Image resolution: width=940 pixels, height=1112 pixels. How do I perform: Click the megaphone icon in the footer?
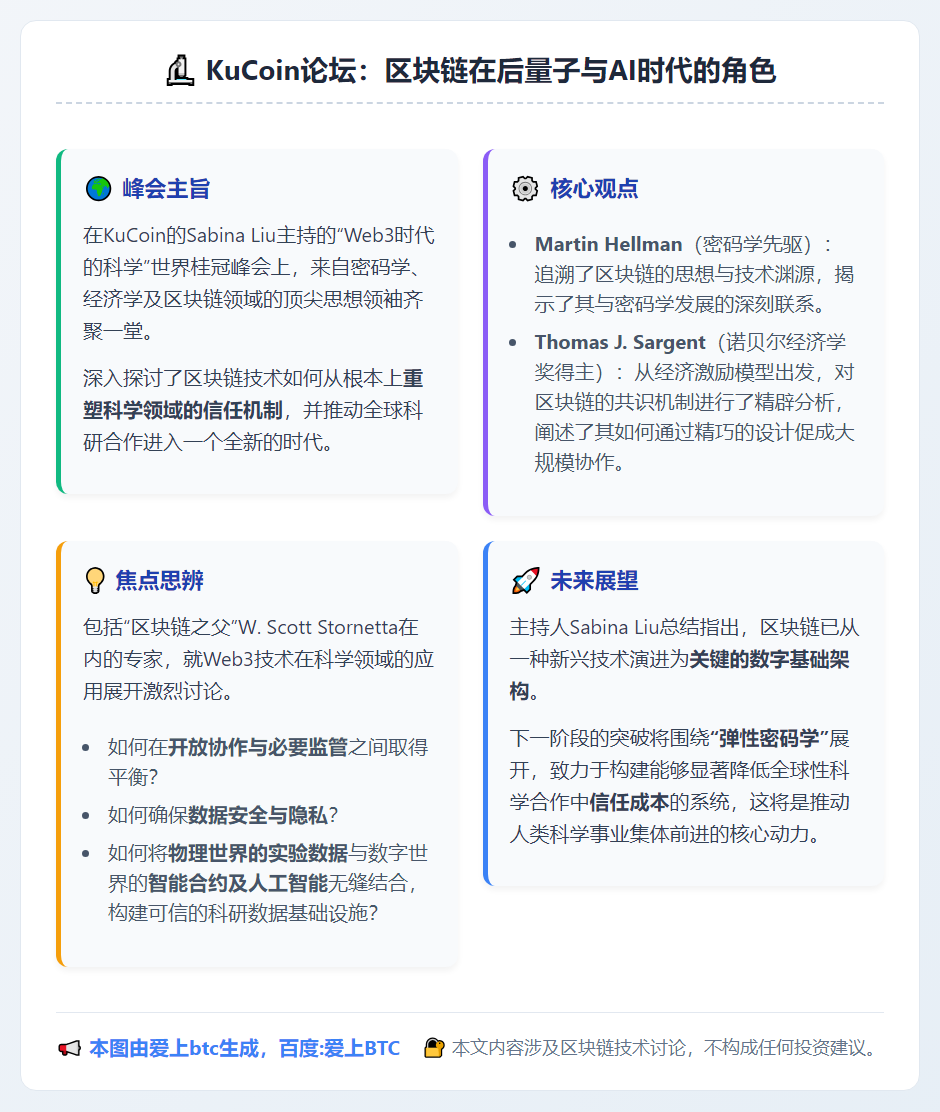(70, 1048)
